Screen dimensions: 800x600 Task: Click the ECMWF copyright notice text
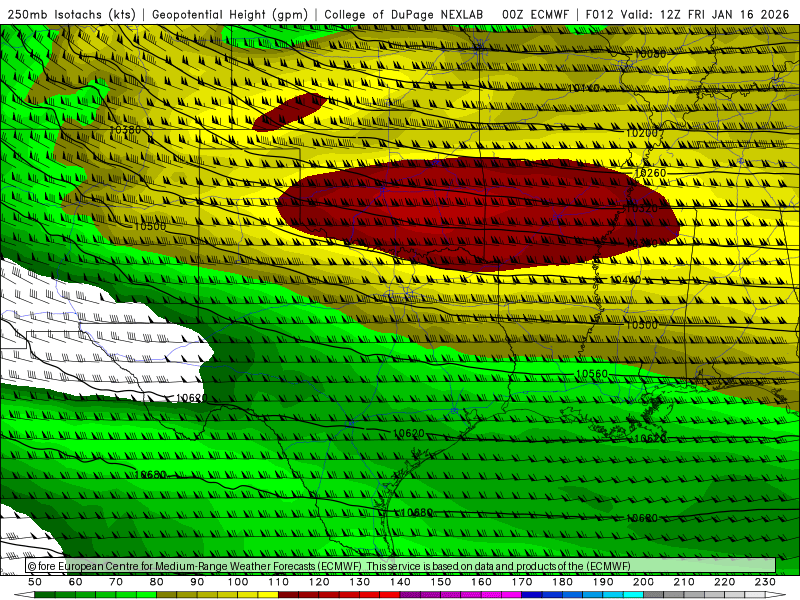[x=329, y=566]
